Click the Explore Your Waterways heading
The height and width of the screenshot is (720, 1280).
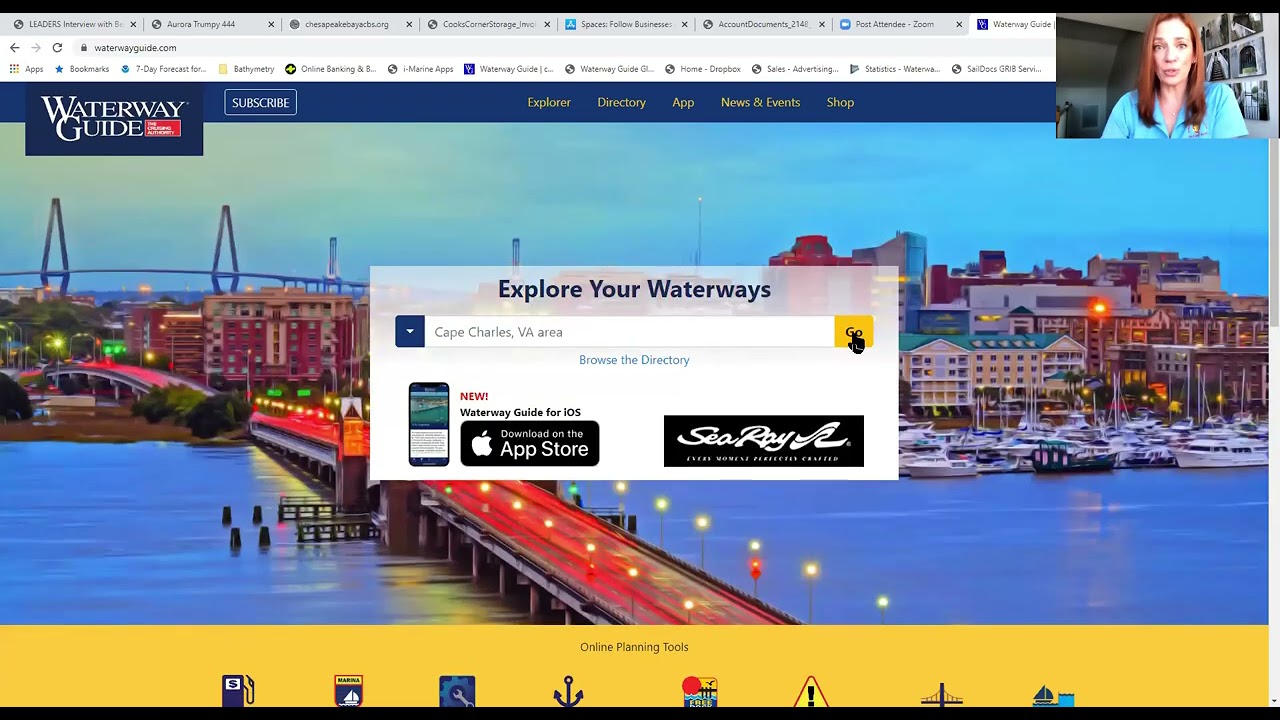coord(634,289)
